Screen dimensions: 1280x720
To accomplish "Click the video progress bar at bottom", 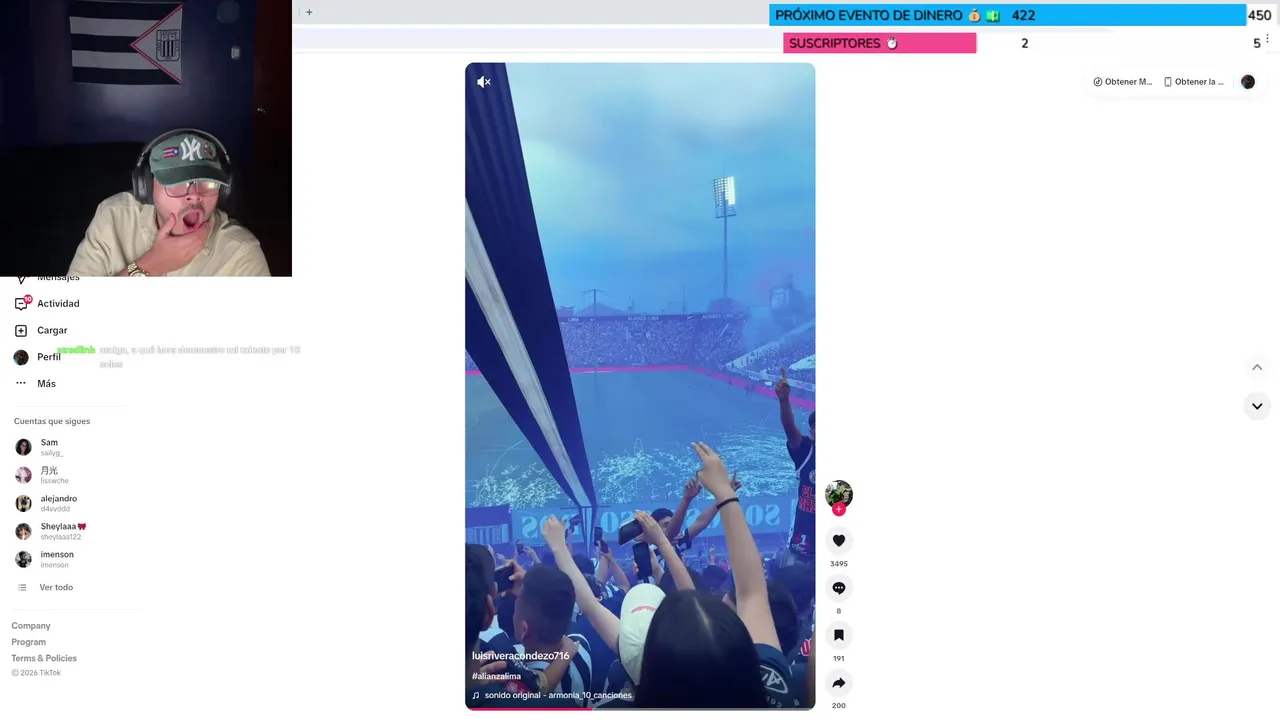I will (640, 708).
